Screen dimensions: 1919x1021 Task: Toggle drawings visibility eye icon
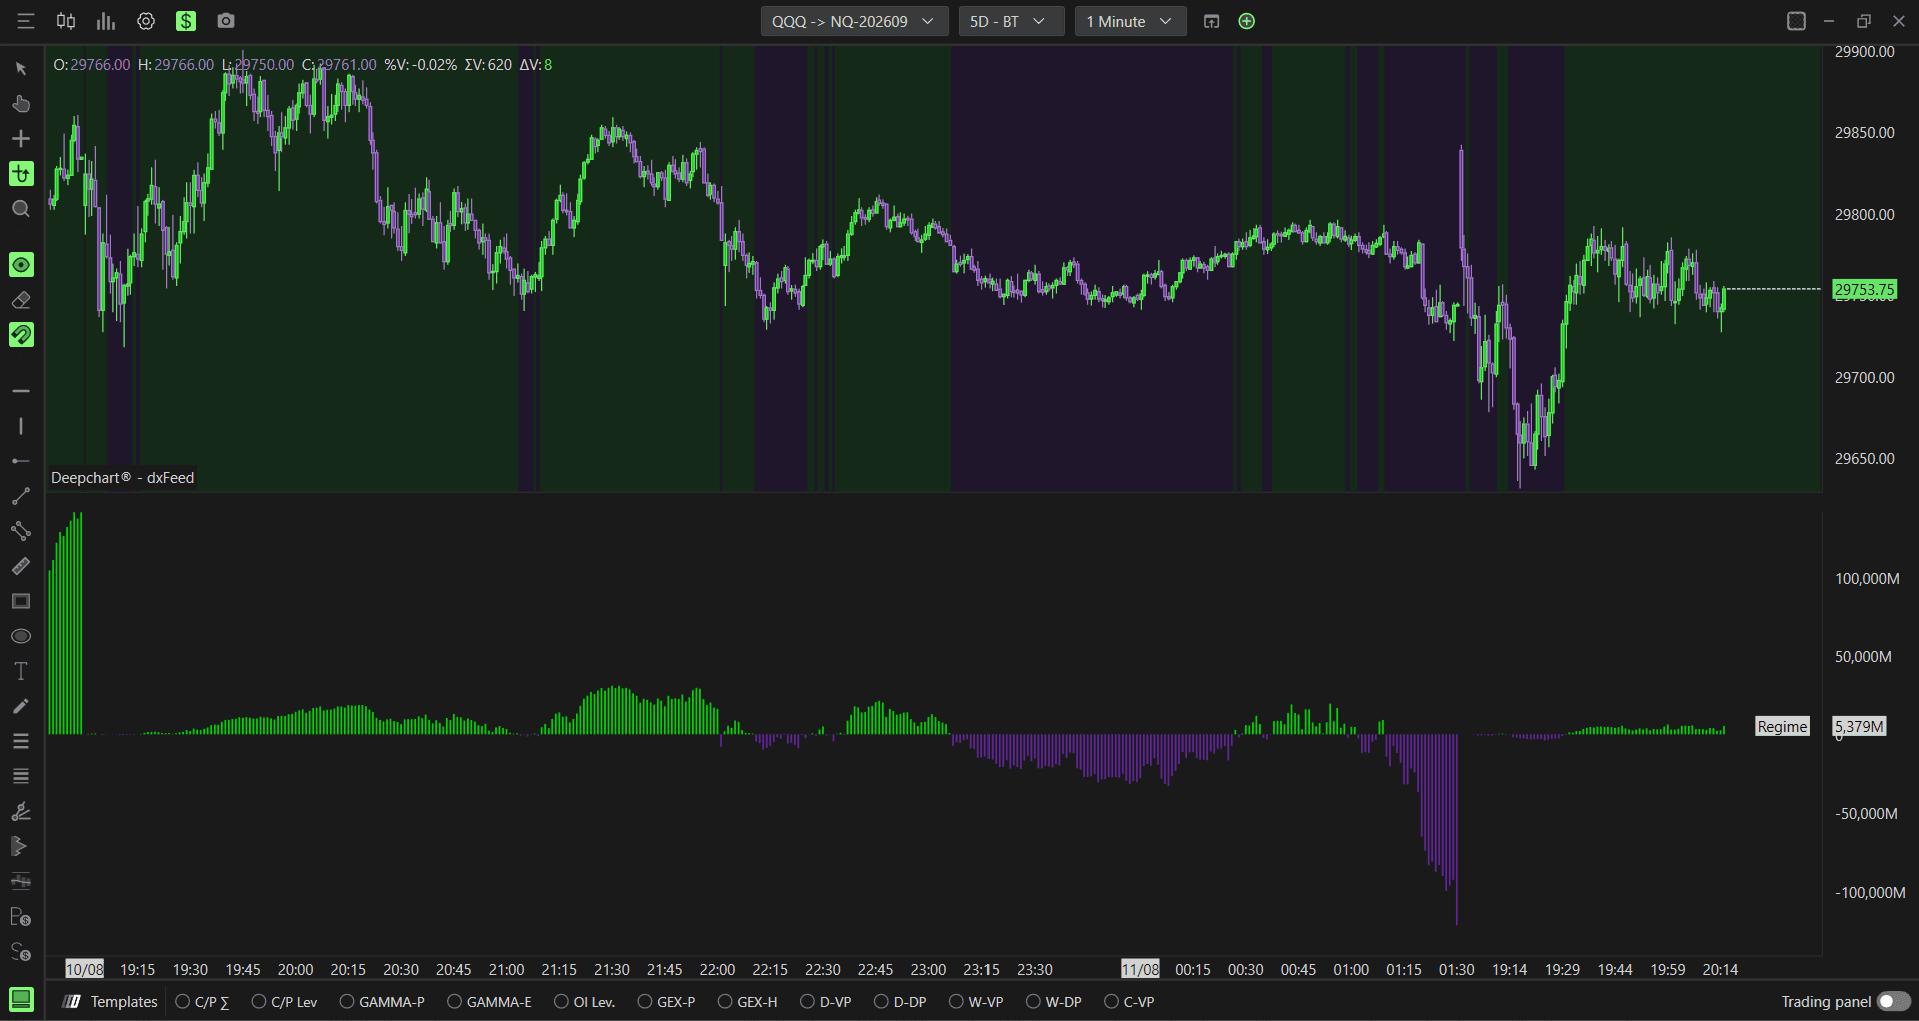[21, 264]
